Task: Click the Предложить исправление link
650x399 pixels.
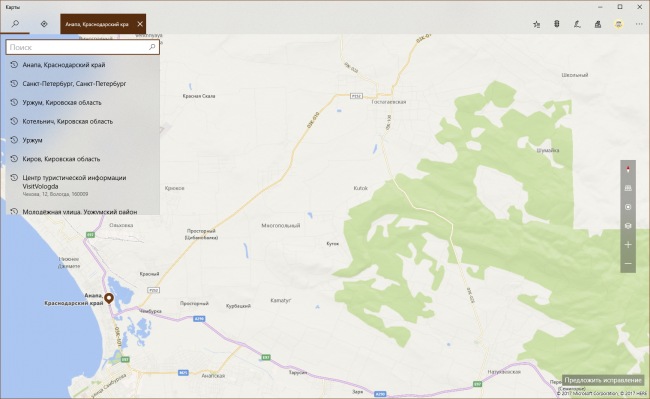Action: (x=603, y=380)
